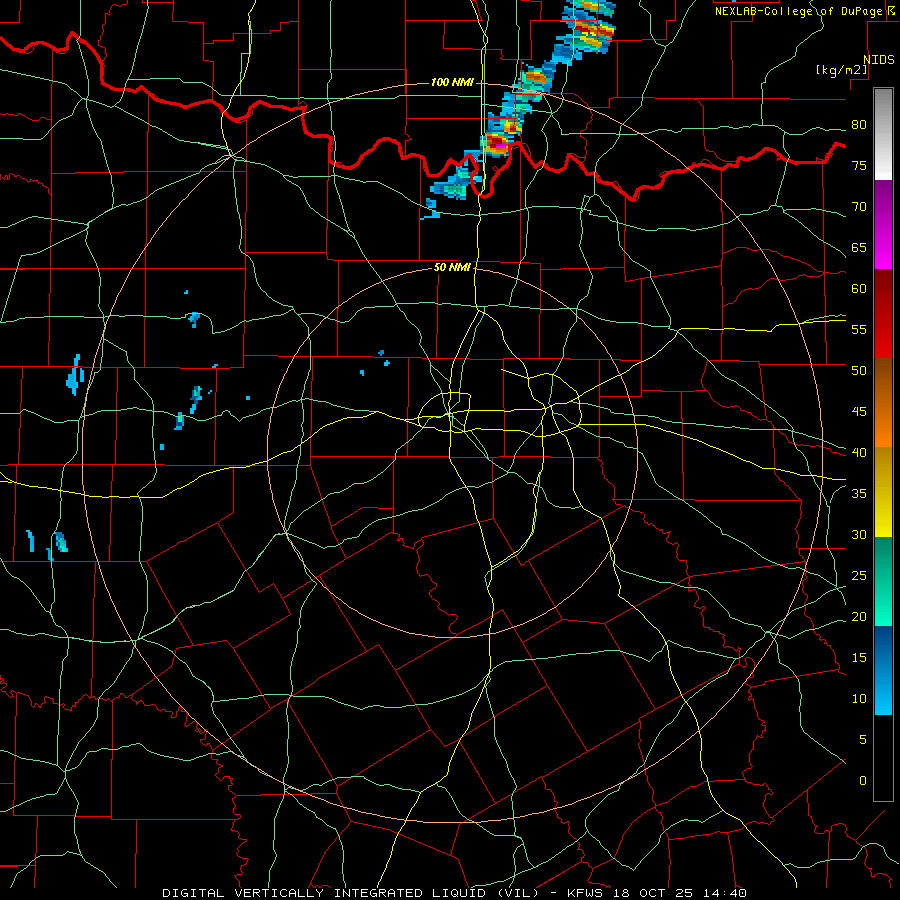The height and width of the screenshot is (900, 900).
Task: Click the magenta-purple segment of color bar
Action: pyautogui.click(x=883, y=224)
